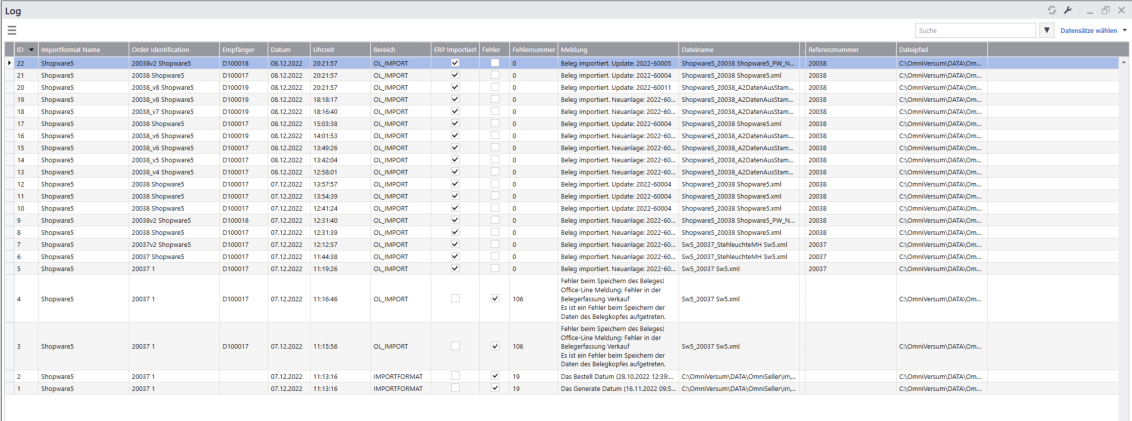Click the refresh icon in title bar
1132x421 pixels.
pyautogui.click(x=1052, y=9)
